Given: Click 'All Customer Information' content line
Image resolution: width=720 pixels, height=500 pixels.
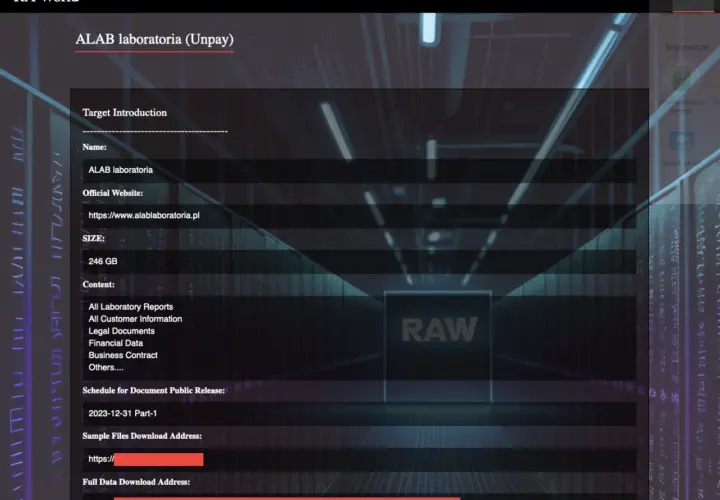Looking at the screenshot, I should [x=135, y=319].
